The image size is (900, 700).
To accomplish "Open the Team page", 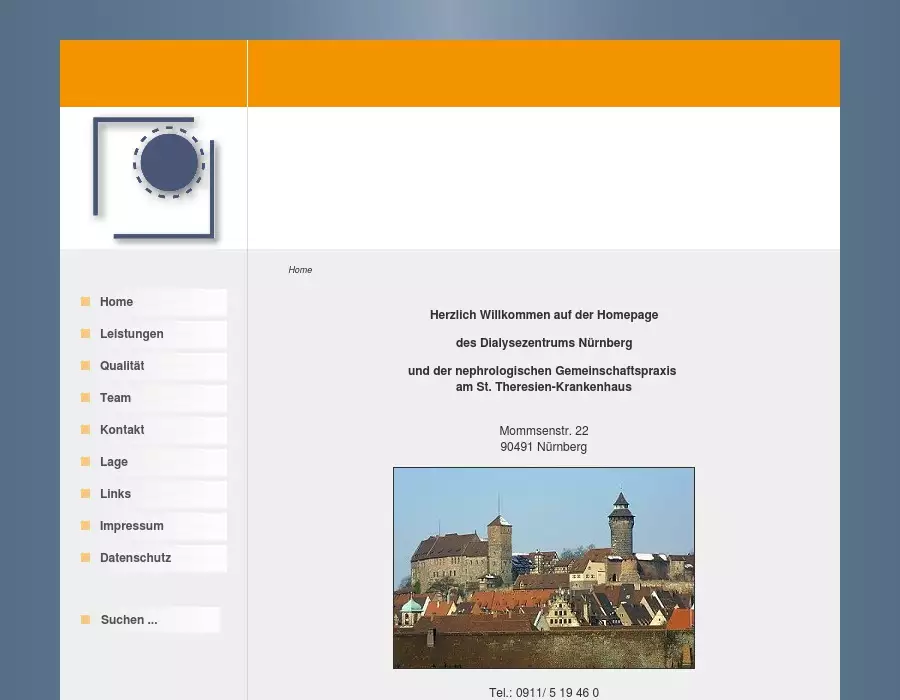I will point(115,398).
